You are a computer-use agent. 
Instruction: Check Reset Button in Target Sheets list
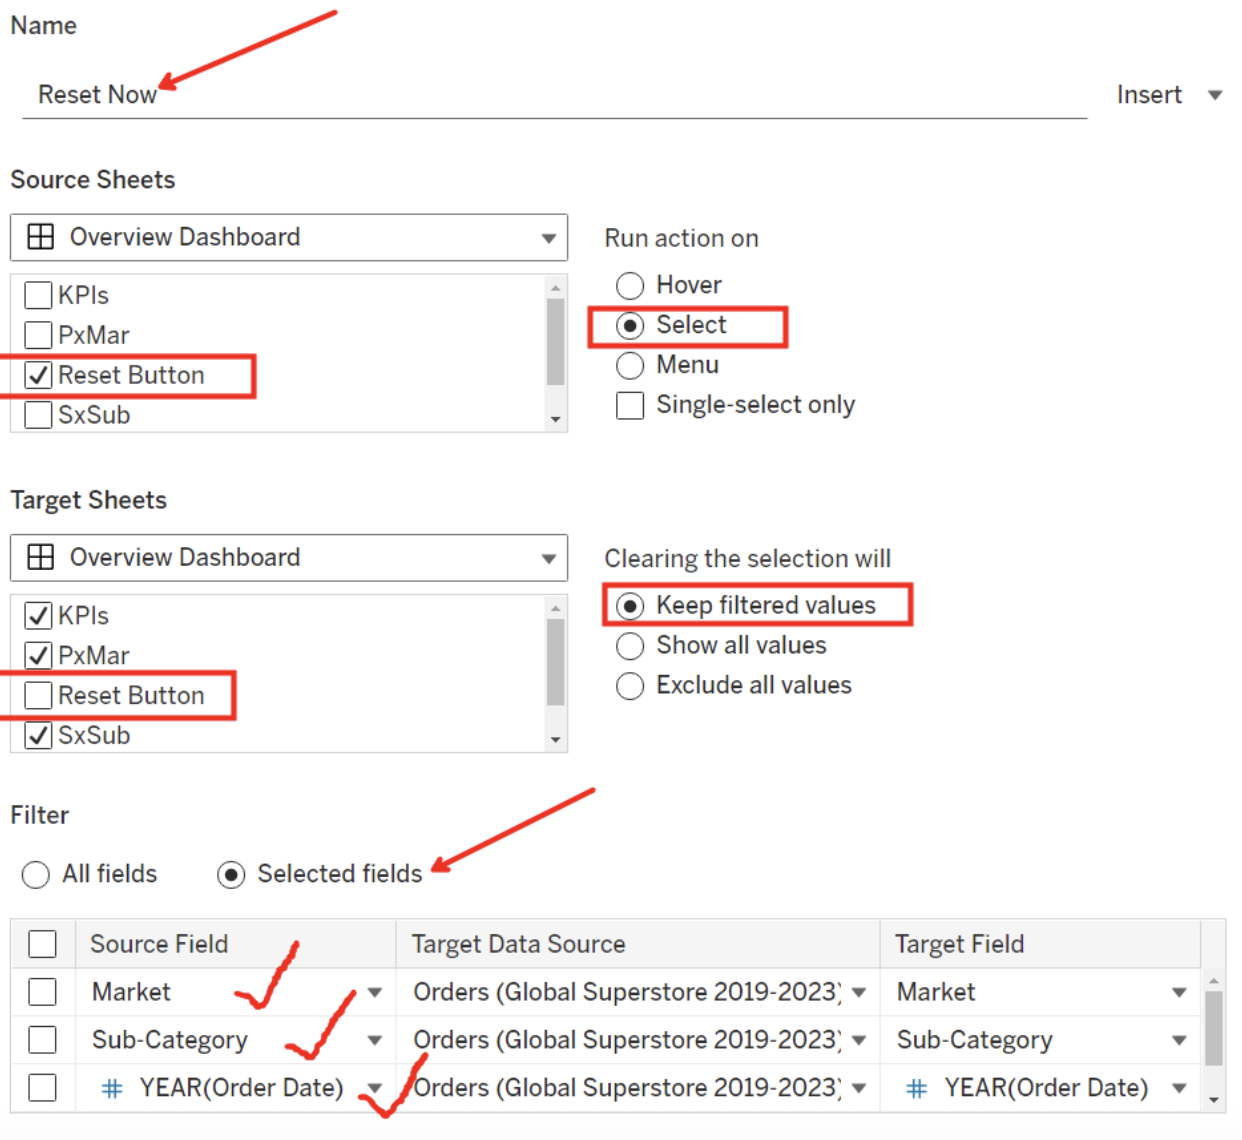click(x=37, y=695)
